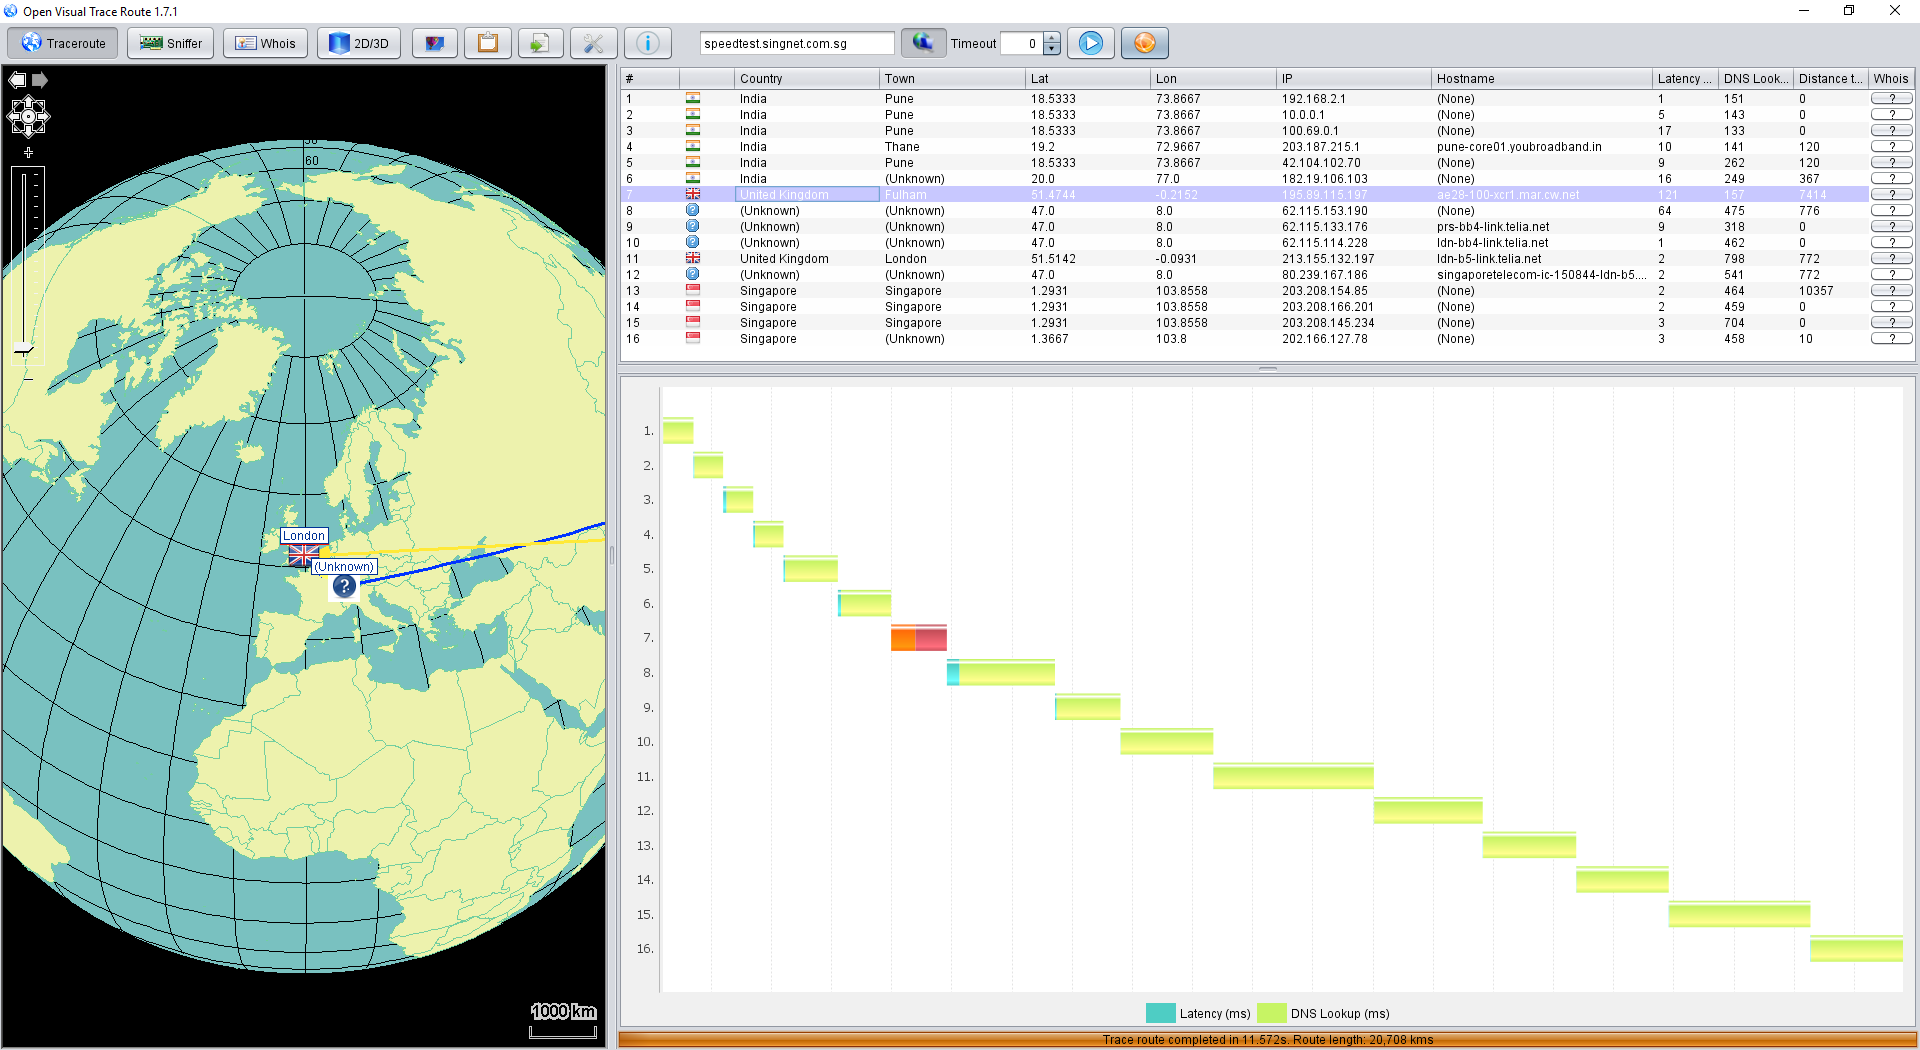Click the unknown globe icon in hop 12 row
The image size is (1920, 1050).
693,275
